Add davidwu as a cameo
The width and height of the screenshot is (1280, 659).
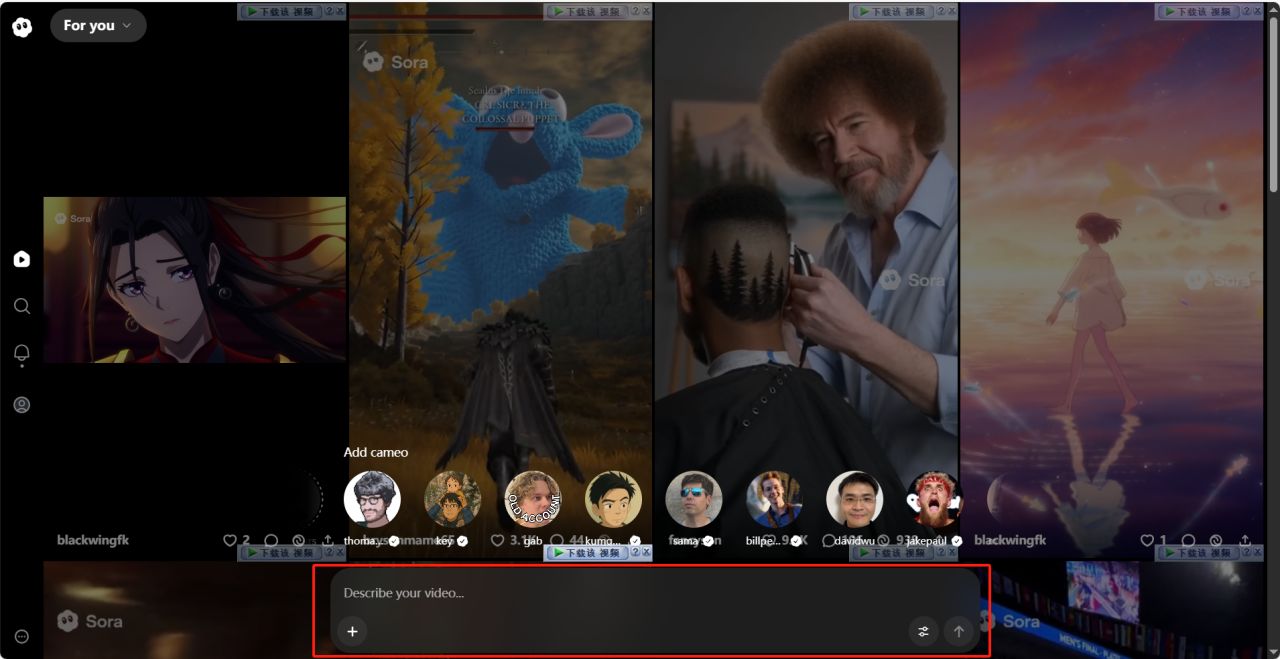(x=855, y=499)
